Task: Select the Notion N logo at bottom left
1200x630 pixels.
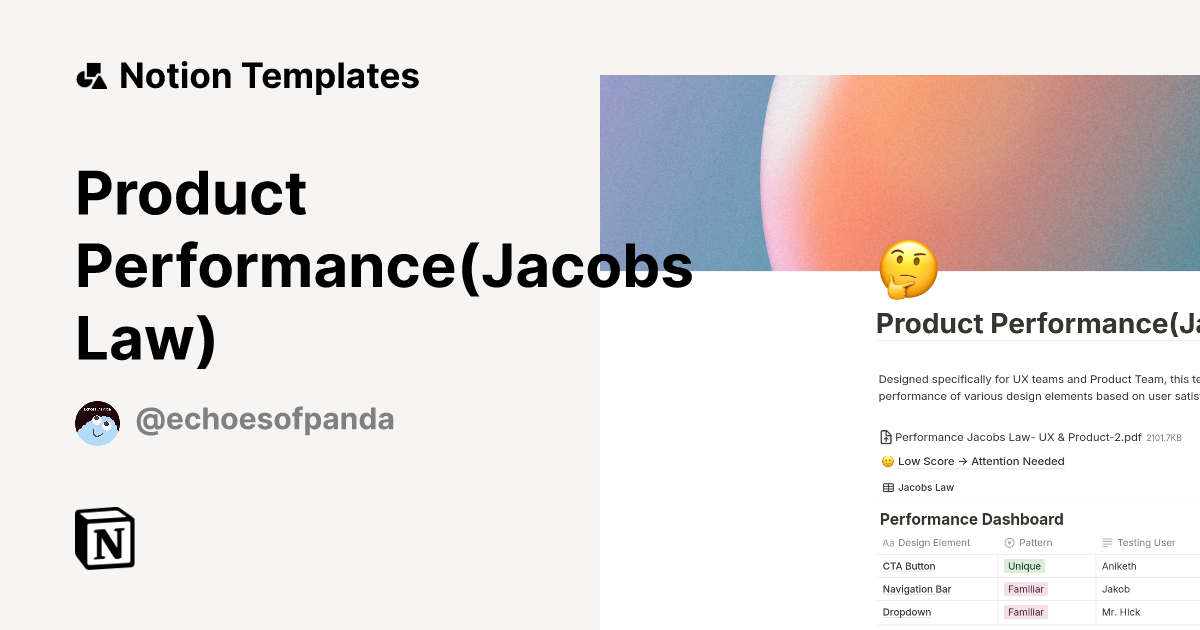Action: tap(104, 538)
